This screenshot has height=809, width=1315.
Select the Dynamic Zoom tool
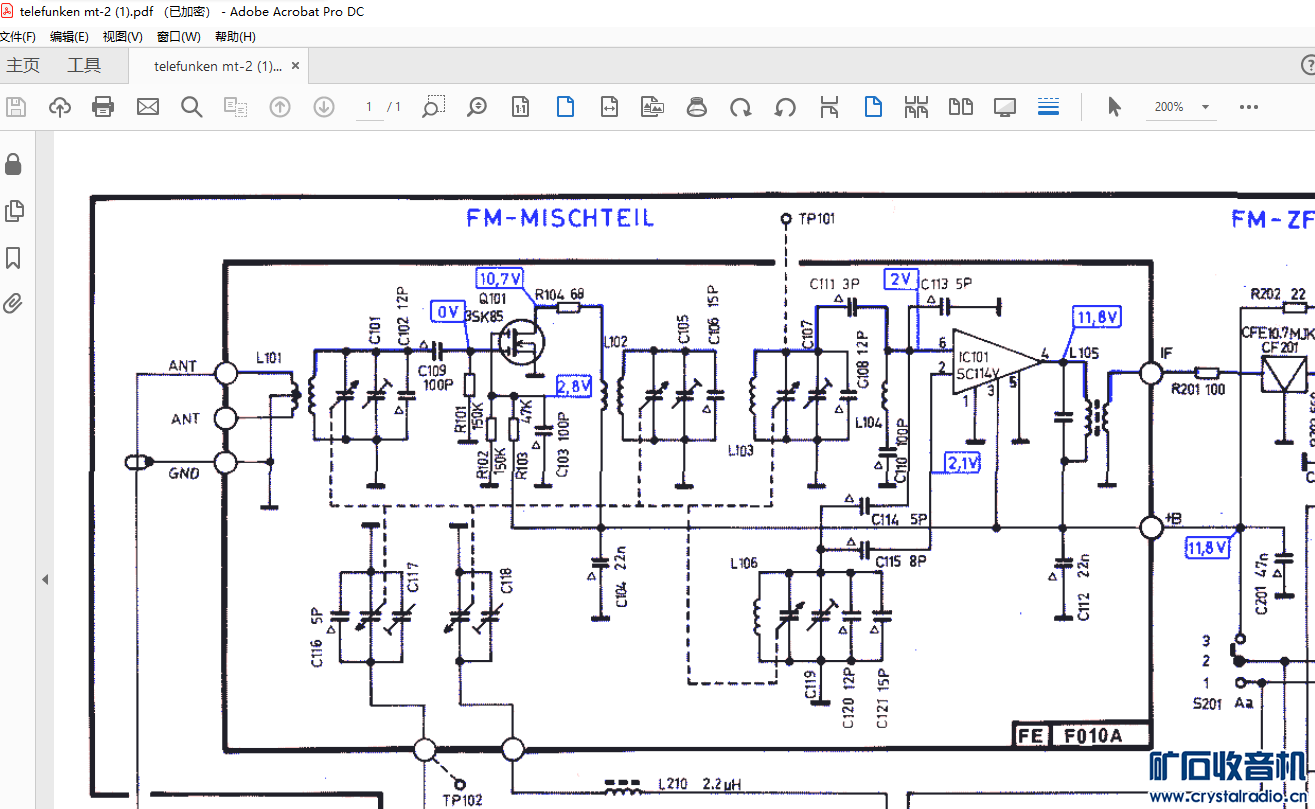click(477, 107)
